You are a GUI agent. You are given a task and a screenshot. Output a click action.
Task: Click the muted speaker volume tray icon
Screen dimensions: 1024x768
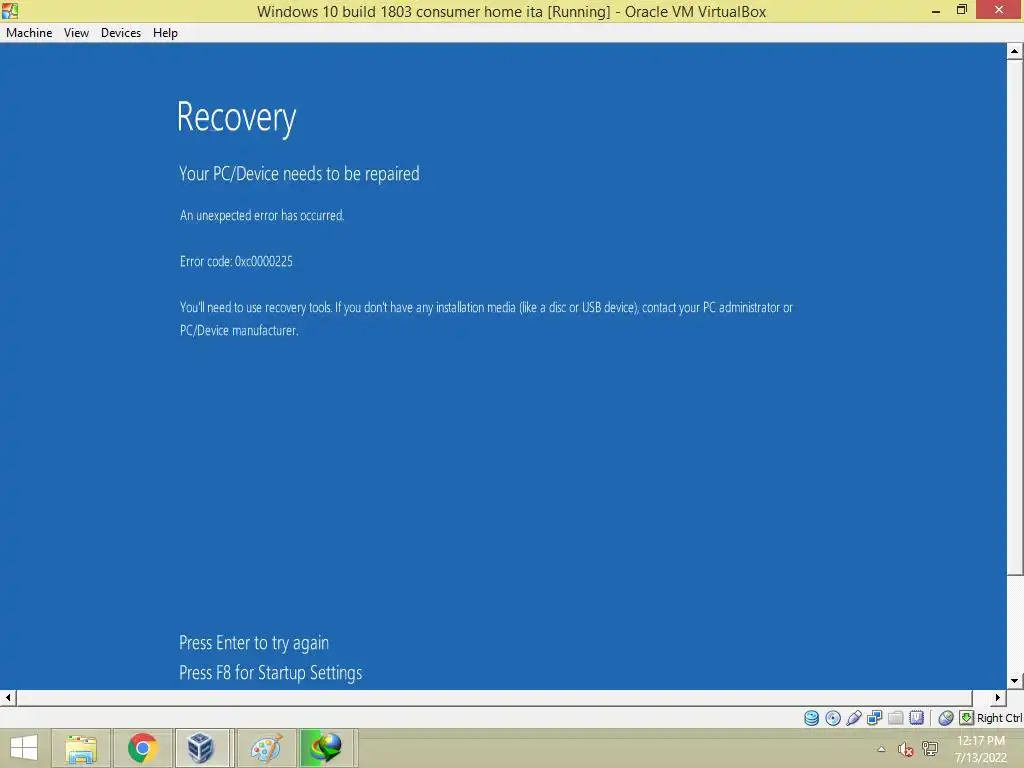pyautogui.click(x=905, y=749)
